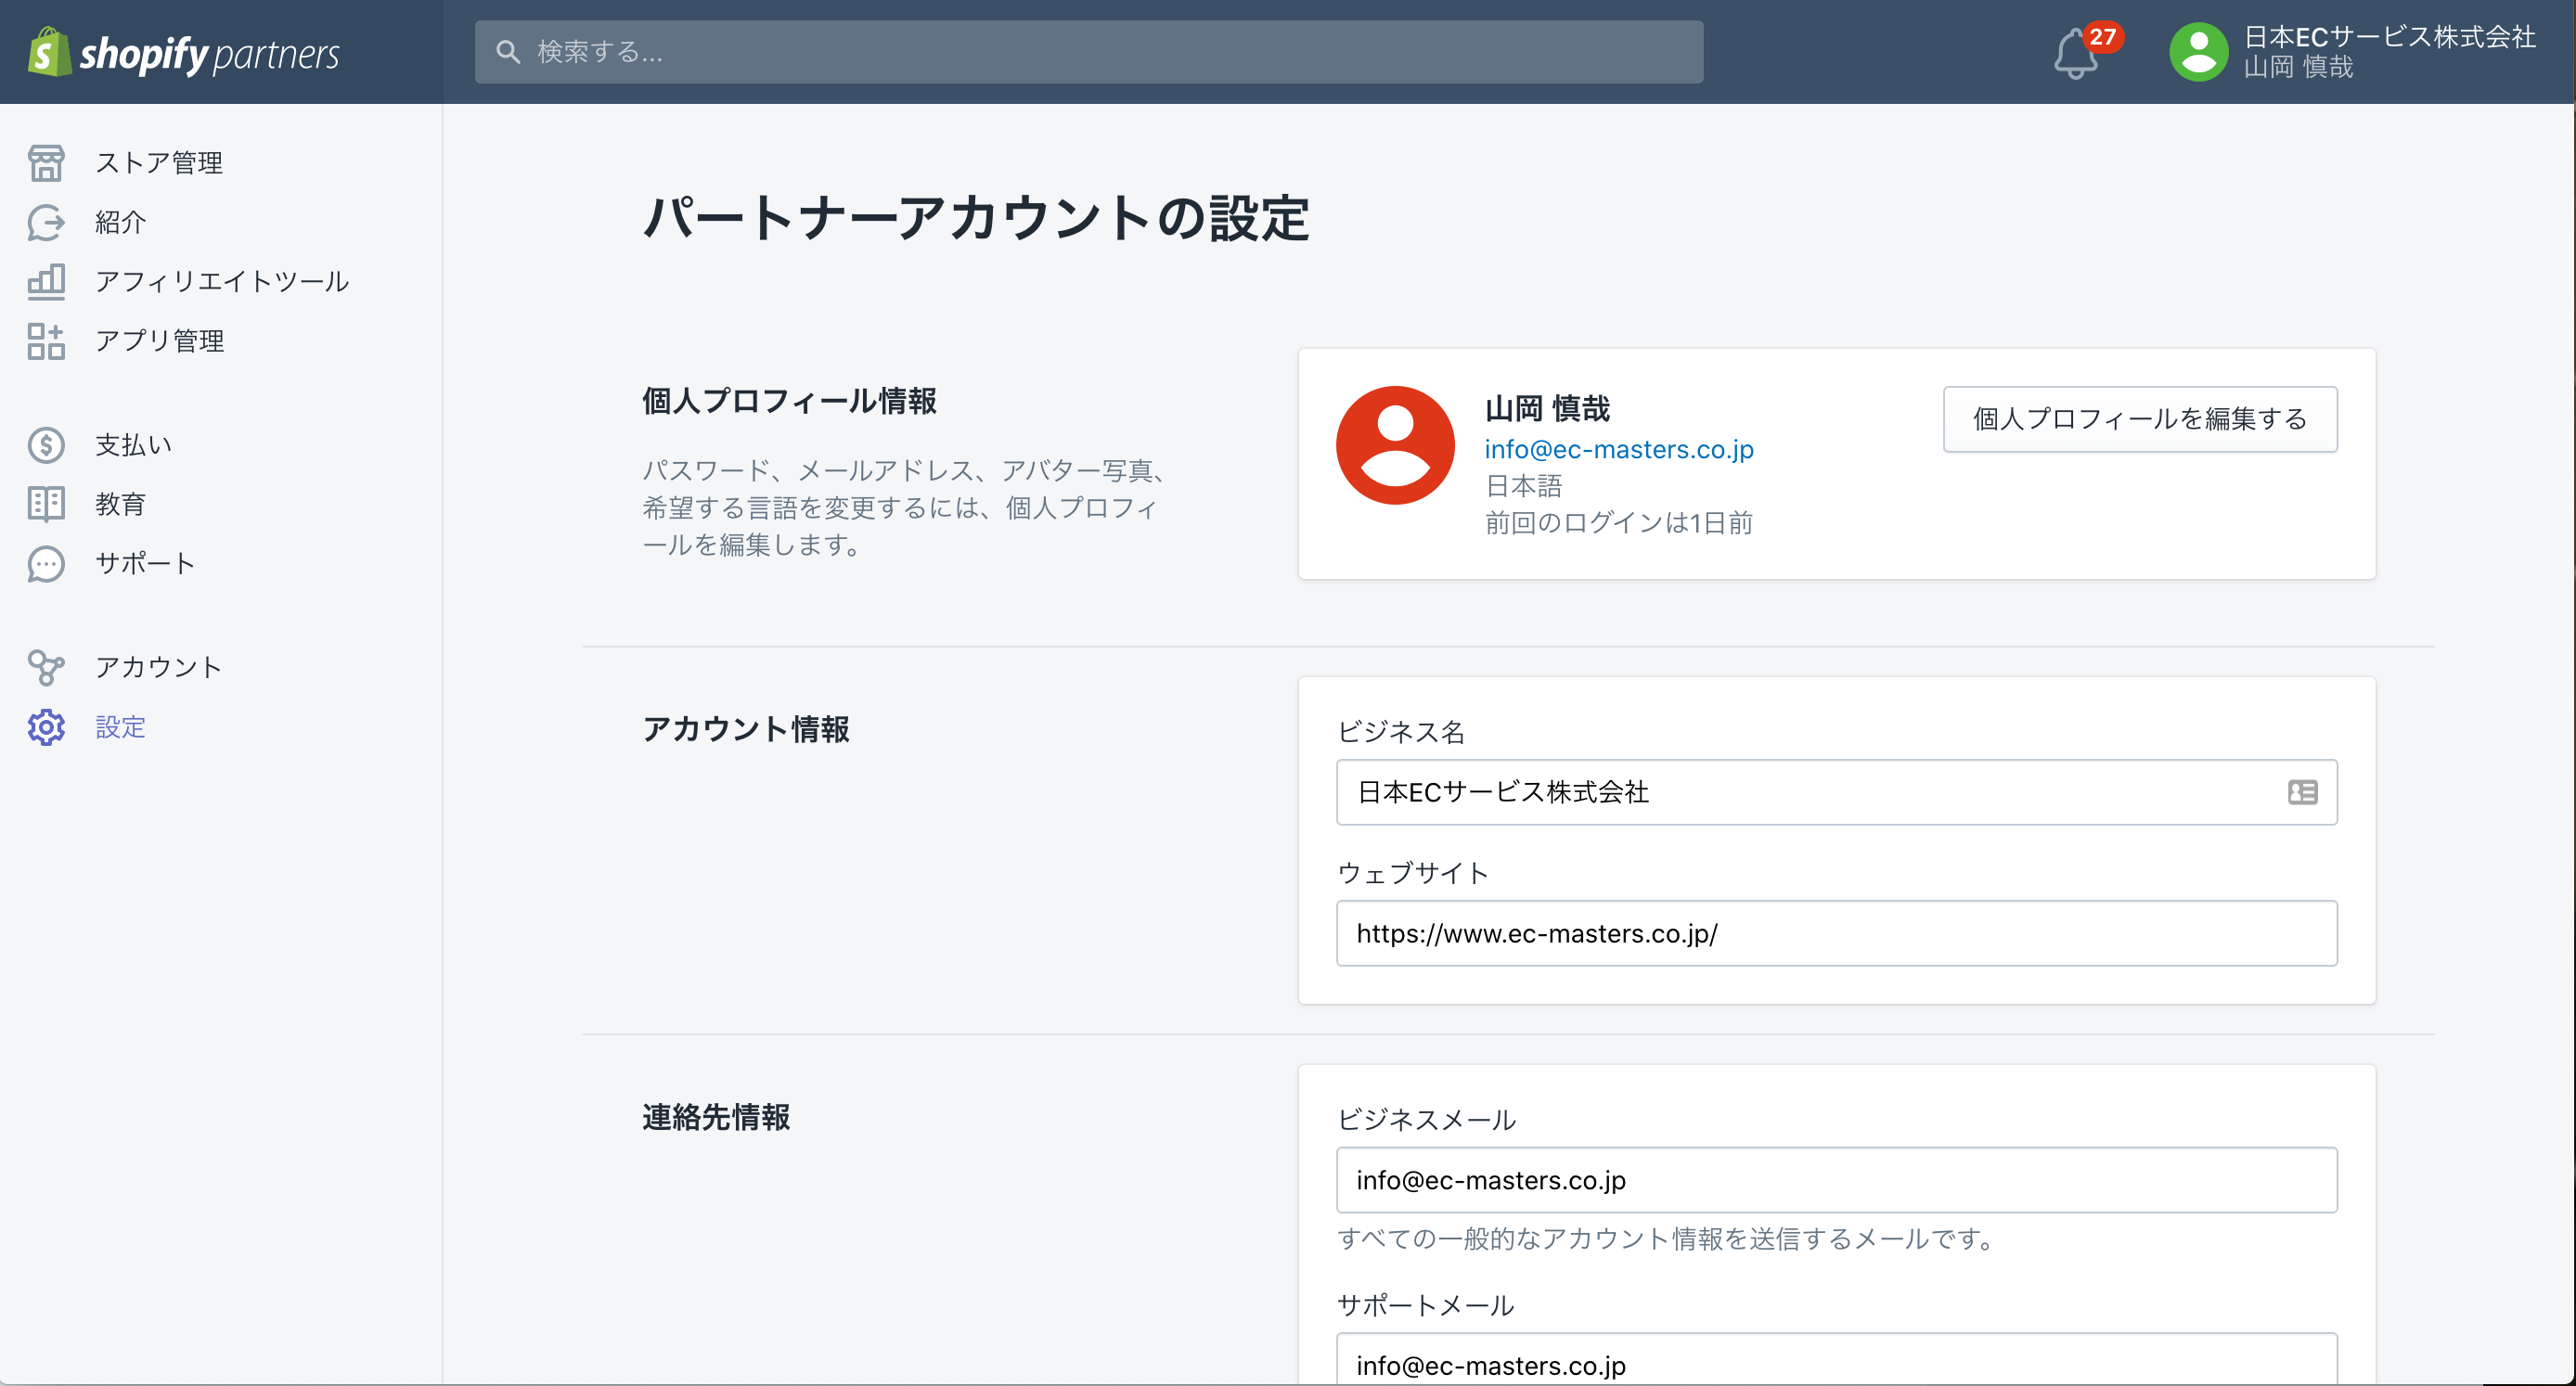Click the パートナーアカウントの設定 heading
Screen dimensions: 2576x1386
pyautogui.click(x=976, y=218)
